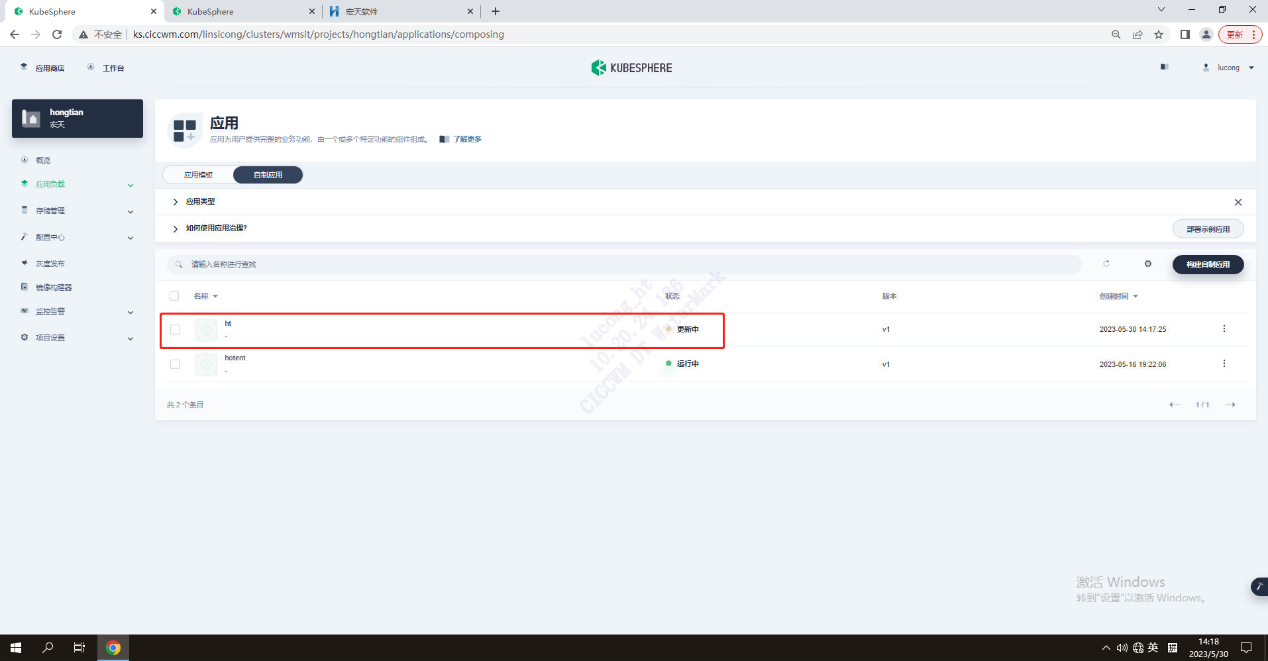Viewport: 1268px width, 661px height.
Task: Click the KubeSphere logo in header
Action: (632, 68)
